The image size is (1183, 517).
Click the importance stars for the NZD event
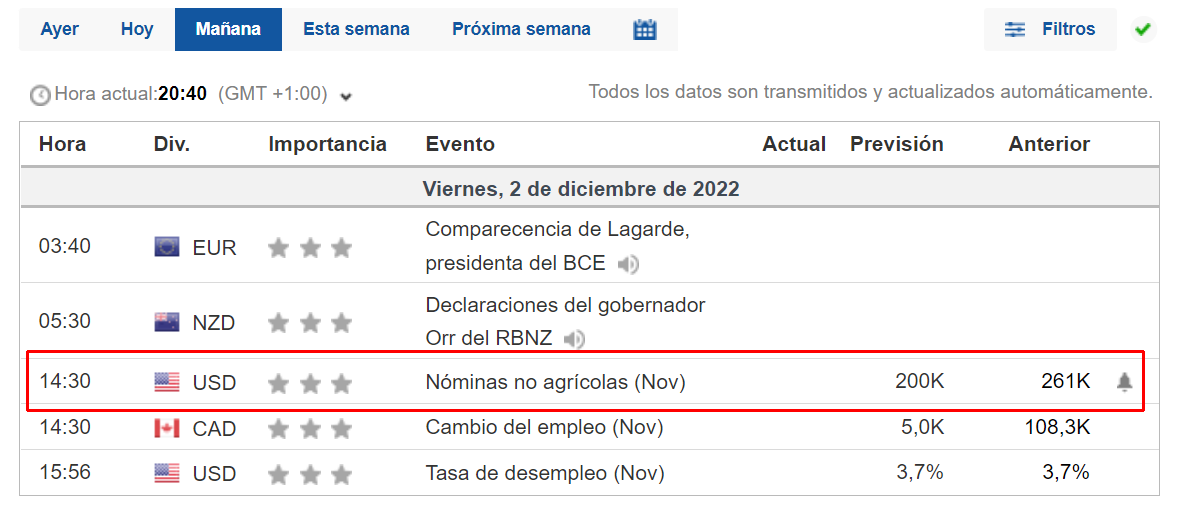point(310,323)
